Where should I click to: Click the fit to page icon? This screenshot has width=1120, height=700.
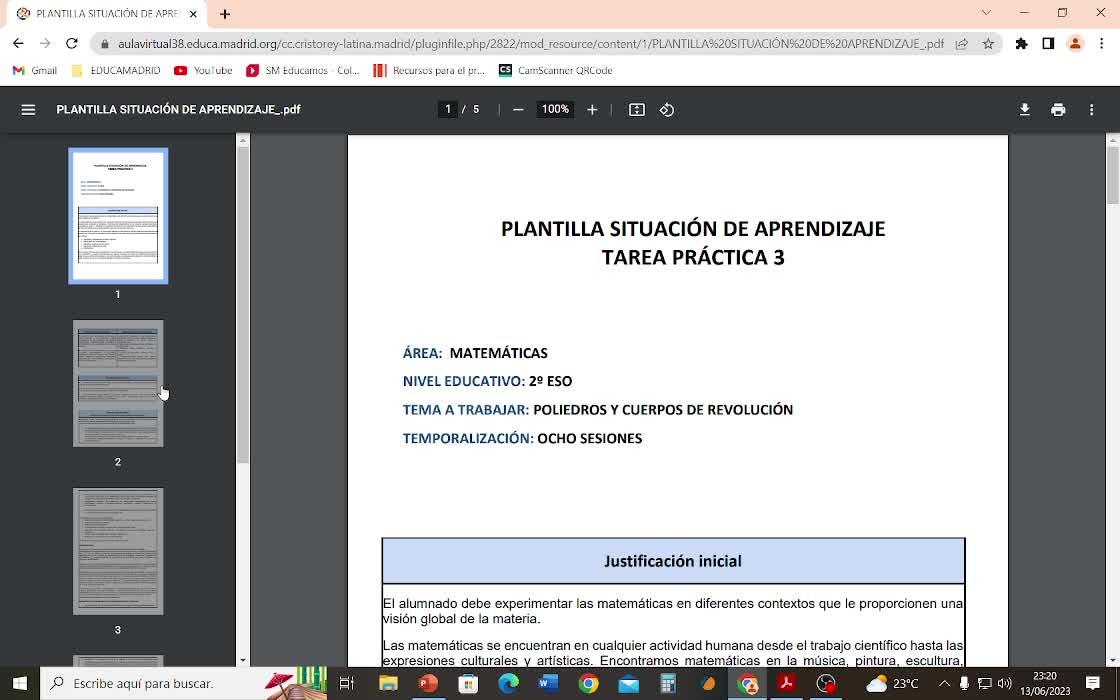pos(636,110)
